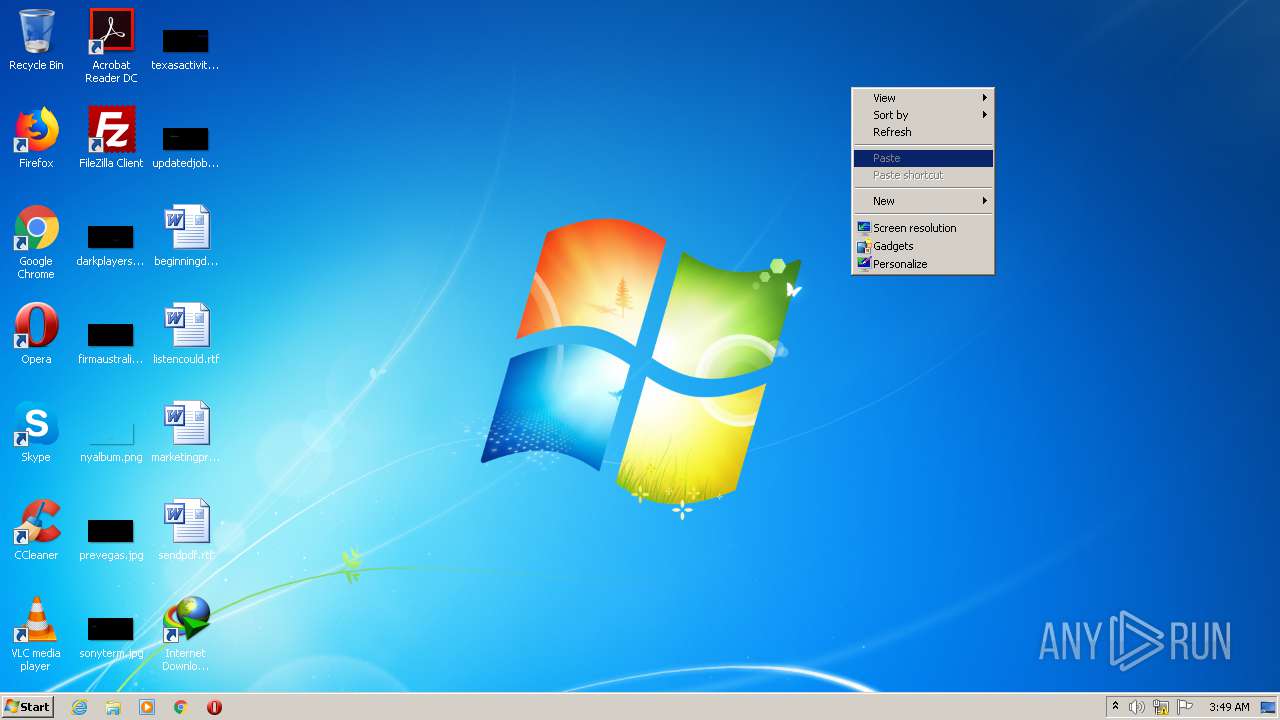Click the 3:49 AM clock
Image resolution: width=1280 pixels, height=720 pixels.
click(1229, 707)
